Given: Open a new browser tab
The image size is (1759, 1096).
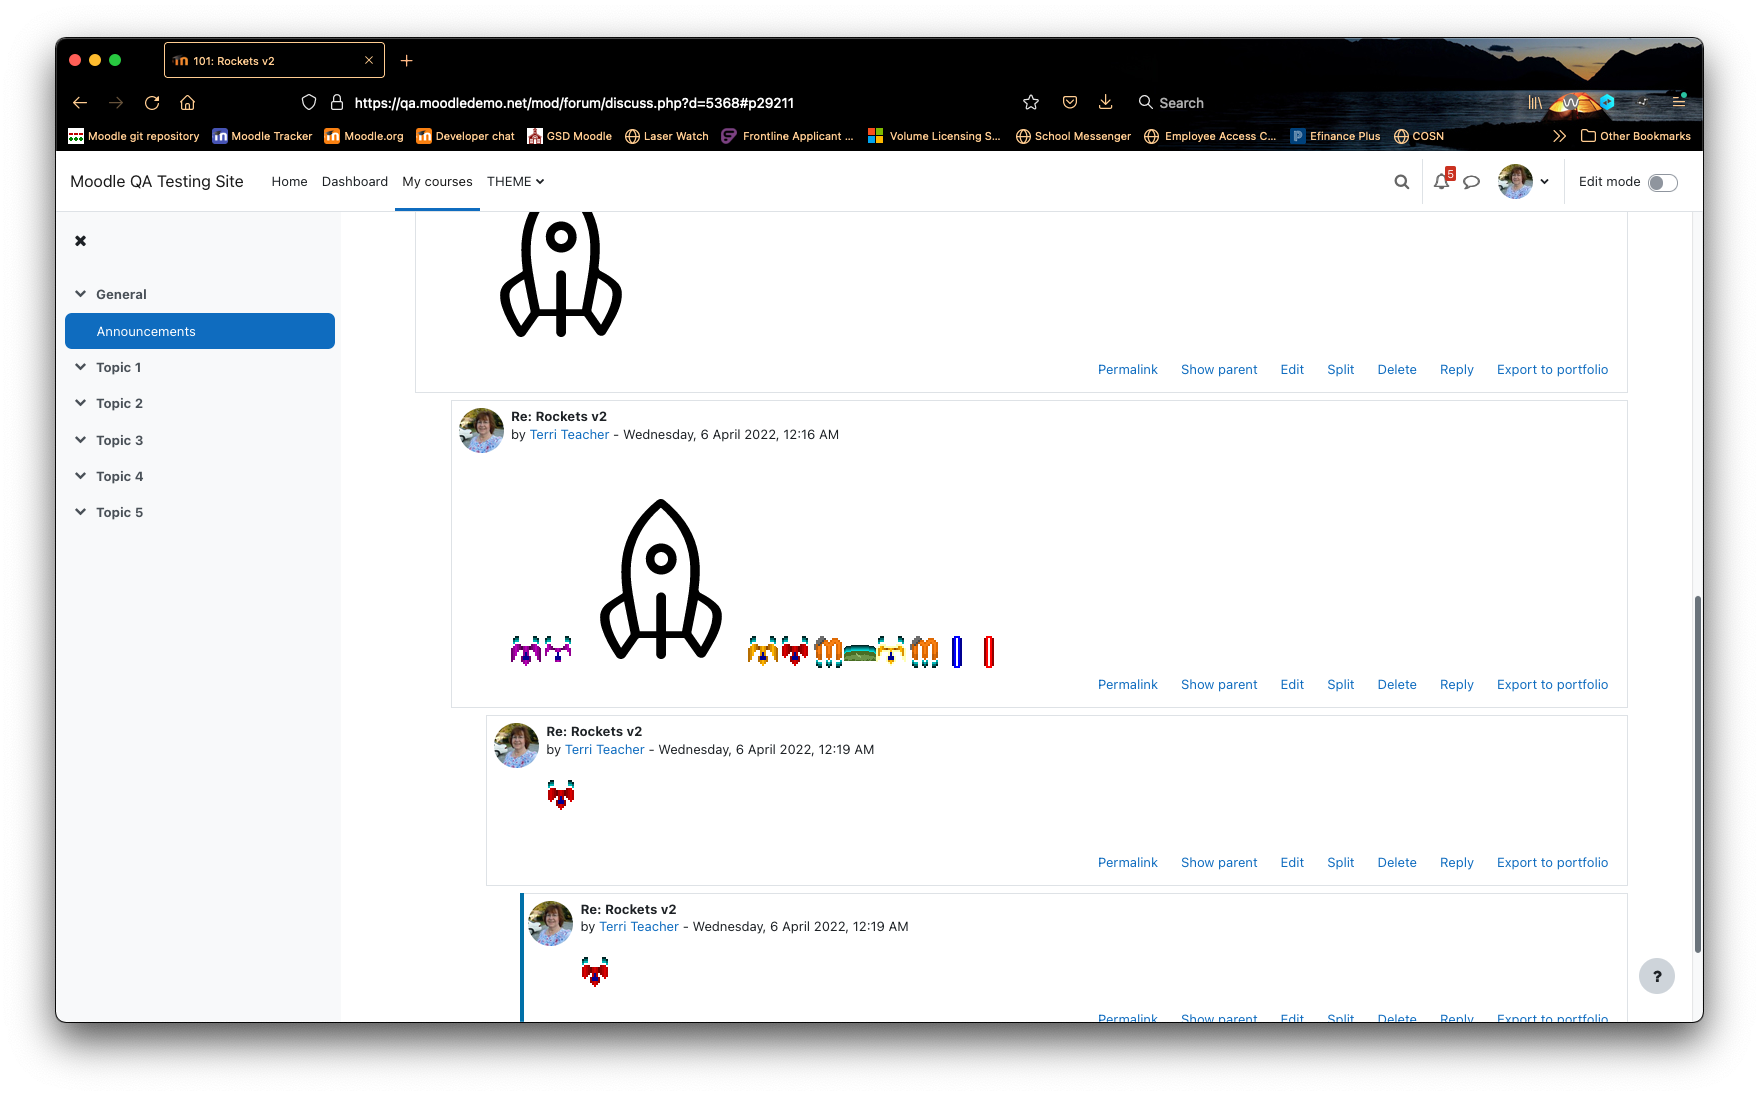Looking at the screenshot, I should coord(406,61).
